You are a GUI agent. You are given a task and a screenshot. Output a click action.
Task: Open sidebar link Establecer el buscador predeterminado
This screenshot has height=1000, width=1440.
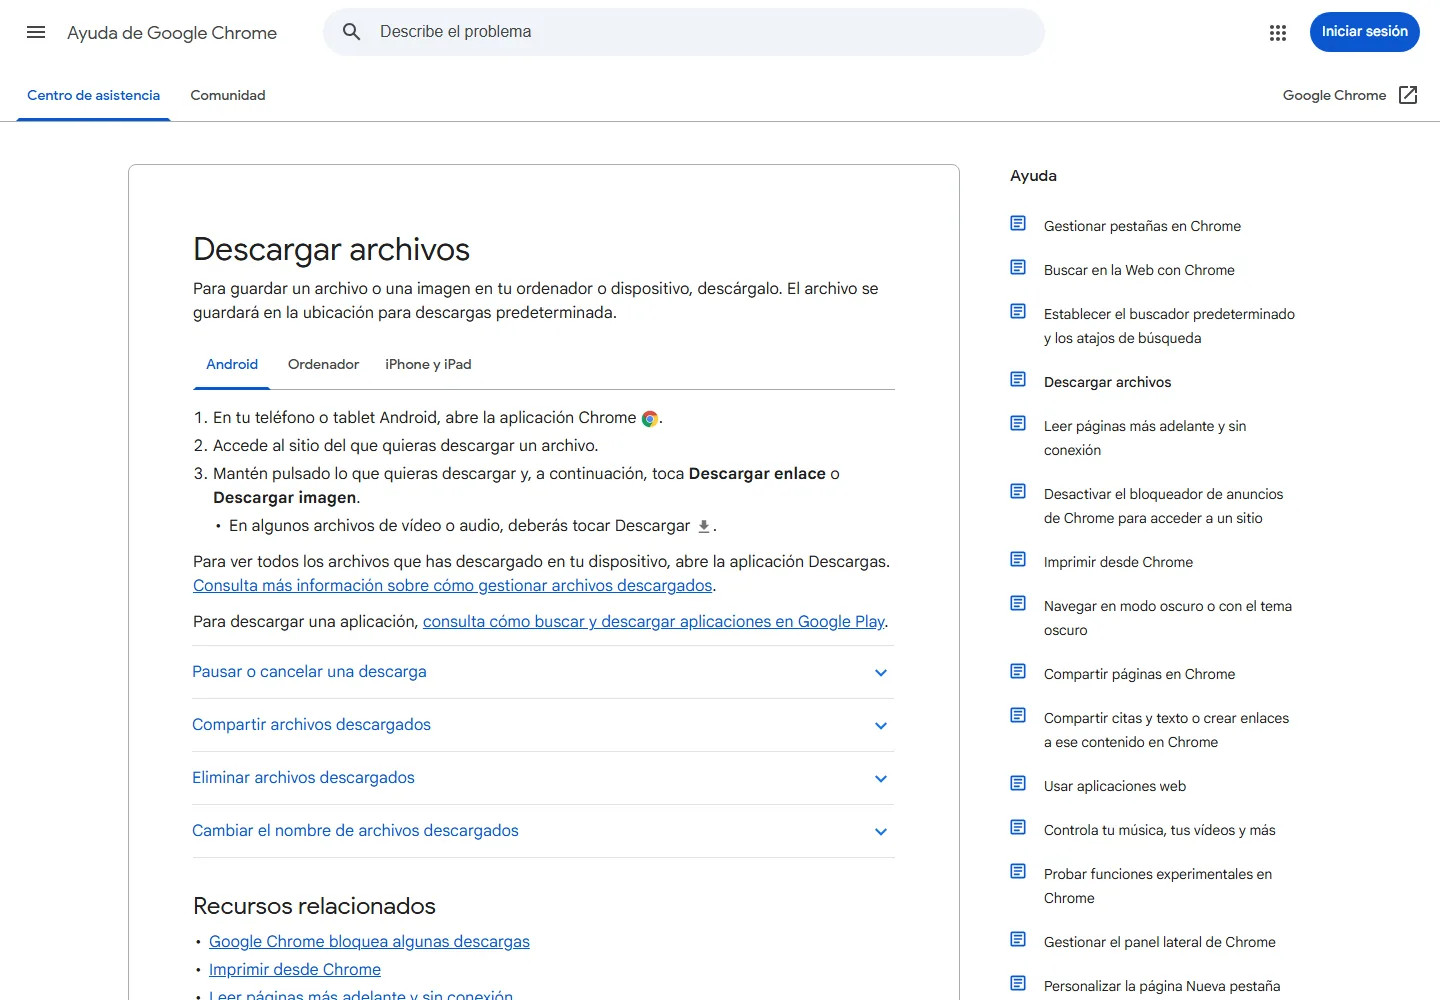point(1169,326)
